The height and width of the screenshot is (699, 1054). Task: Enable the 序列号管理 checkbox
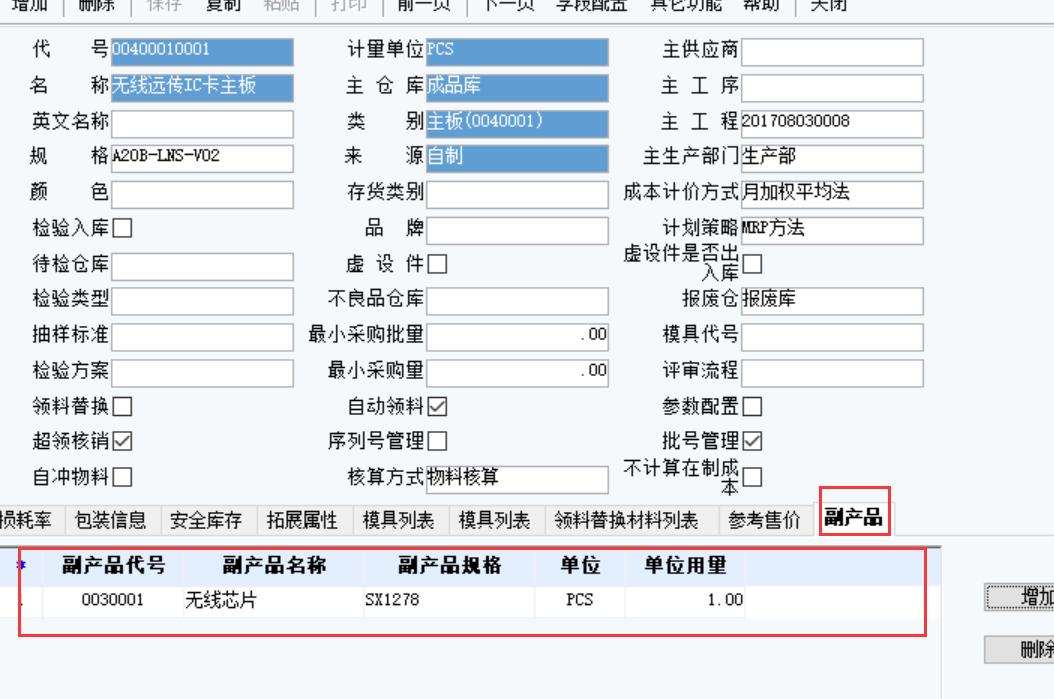click(437, 440)
